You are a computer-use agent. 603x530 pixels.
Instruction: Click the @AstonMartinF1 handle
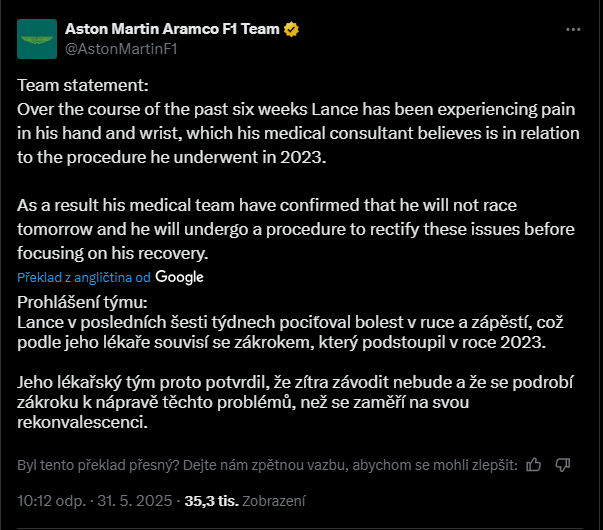(121, 49)
